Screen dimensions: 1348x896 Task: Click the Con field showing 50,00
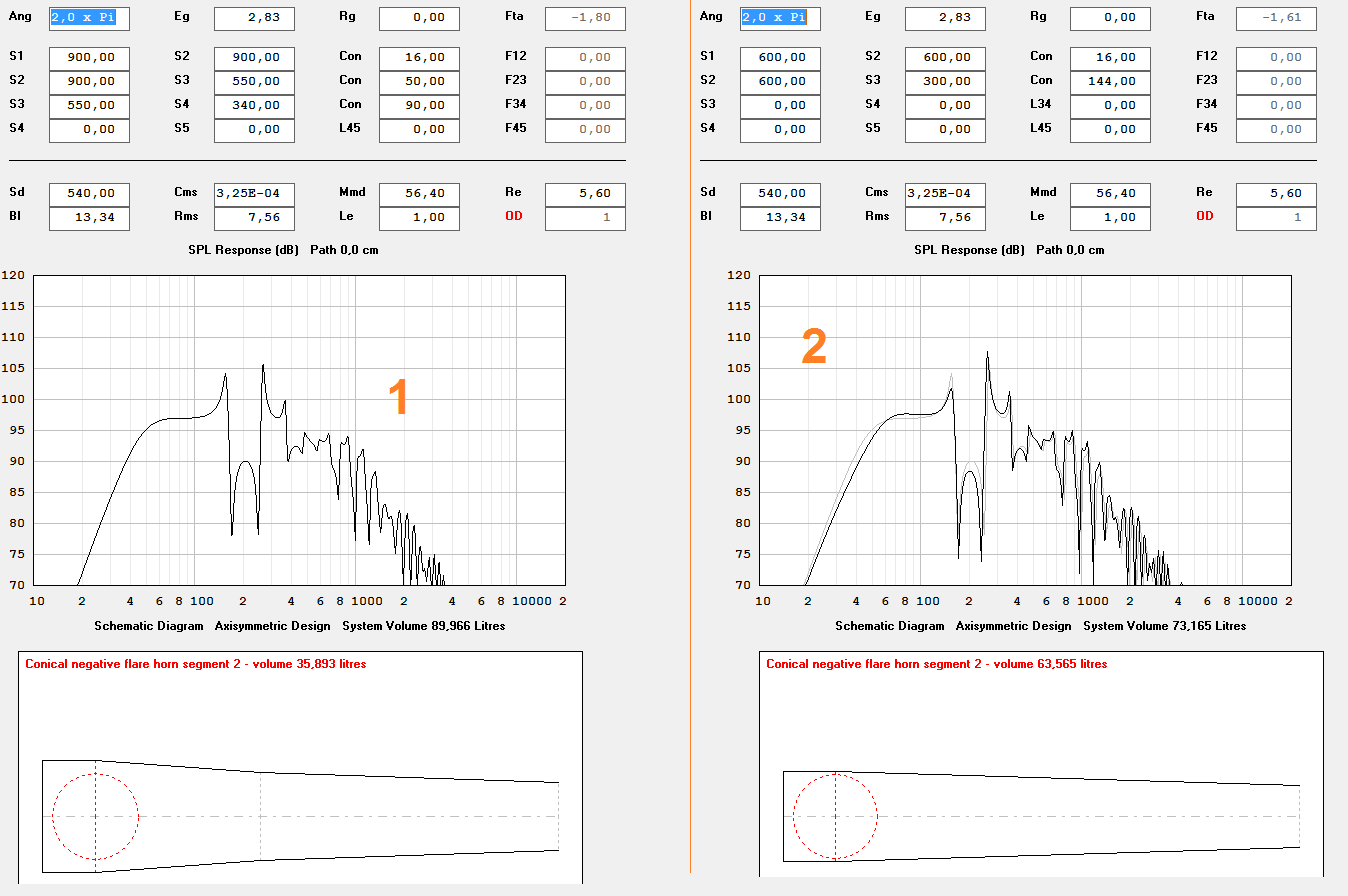tap(419, 82)
